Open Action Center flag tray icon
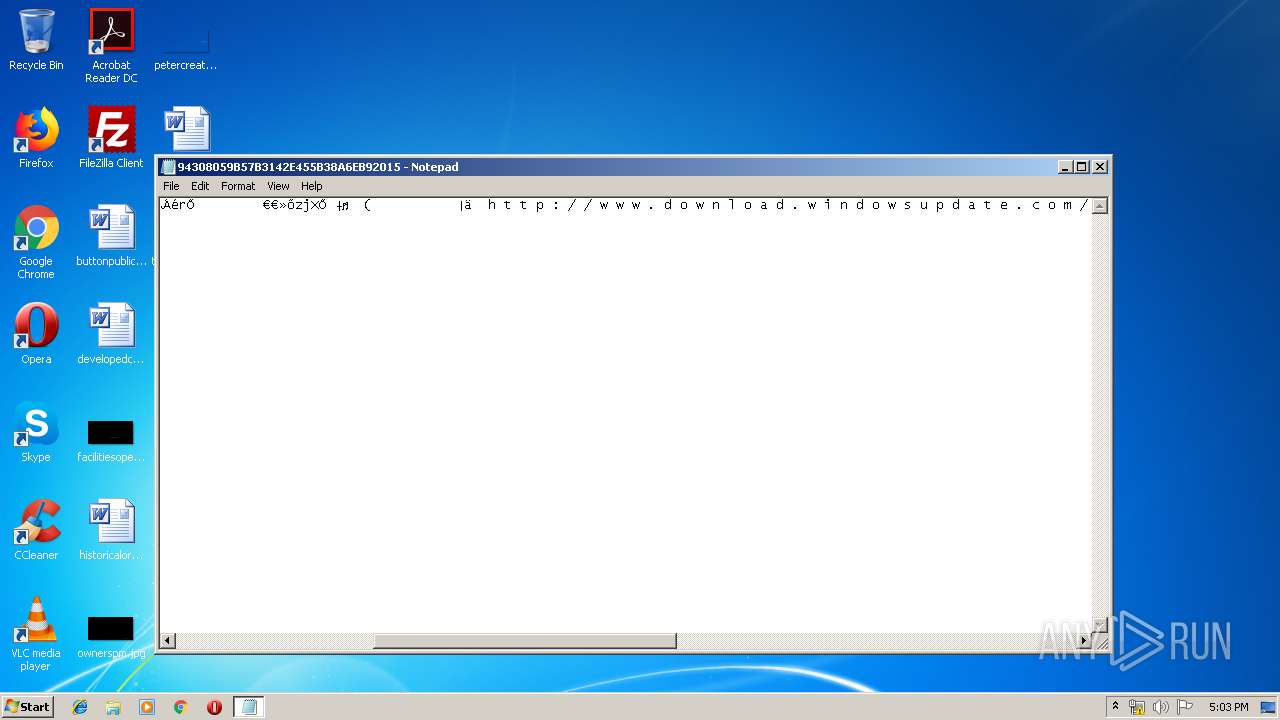Viewport: 1280px width, 720px height. coord(1185,707)
